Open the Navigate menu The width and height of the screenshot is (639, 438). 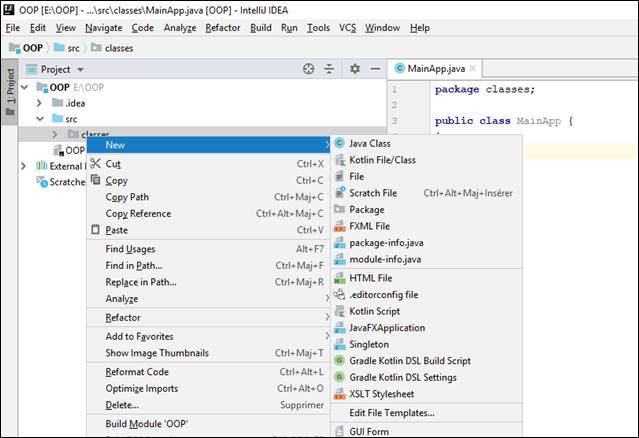click(104, 28)
